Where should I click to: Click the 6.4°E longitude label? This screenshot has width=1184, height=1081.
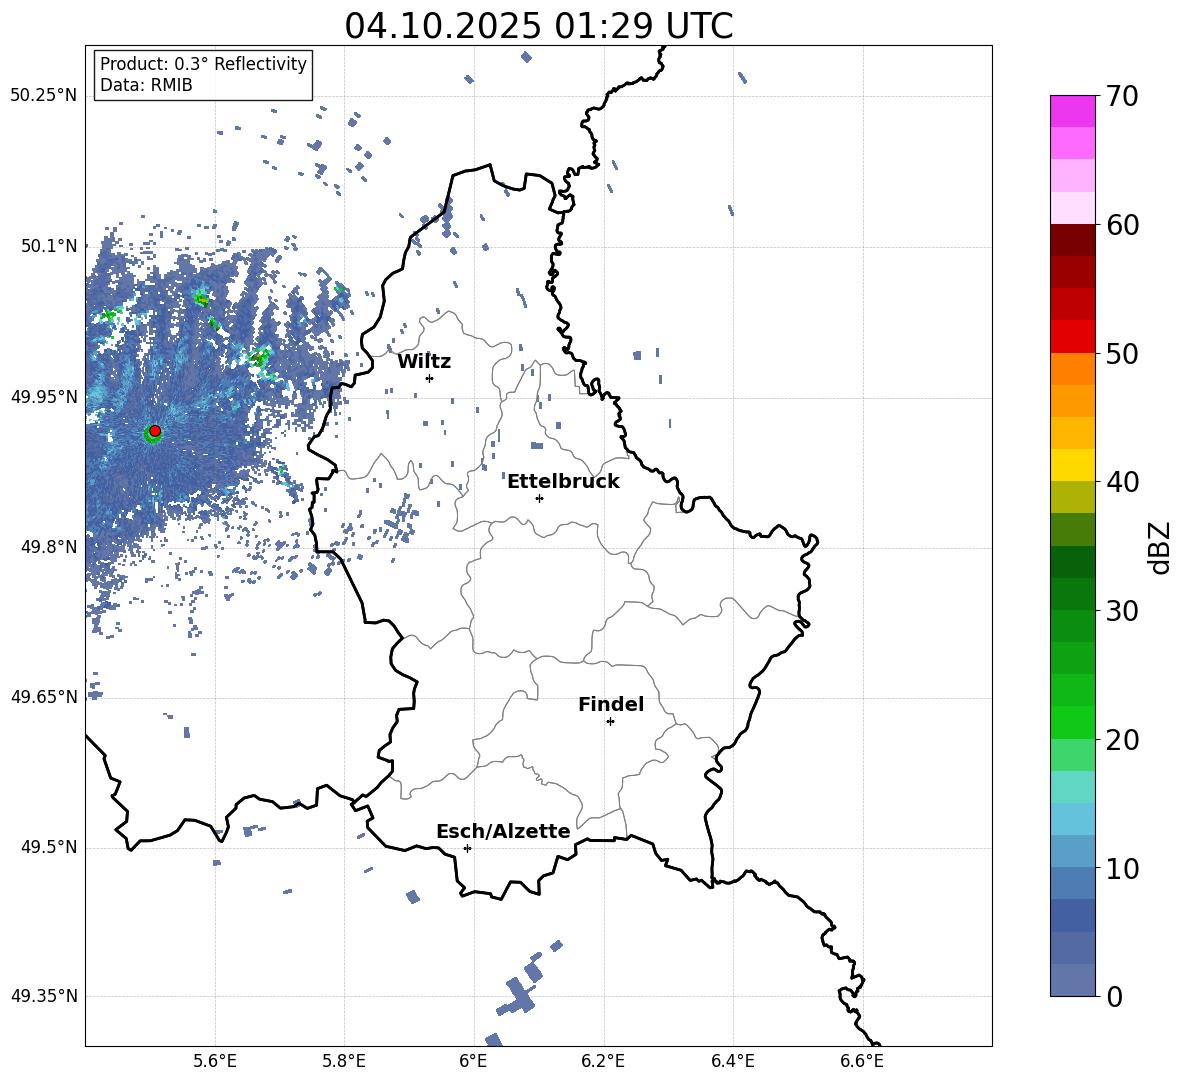[732, 1061]
